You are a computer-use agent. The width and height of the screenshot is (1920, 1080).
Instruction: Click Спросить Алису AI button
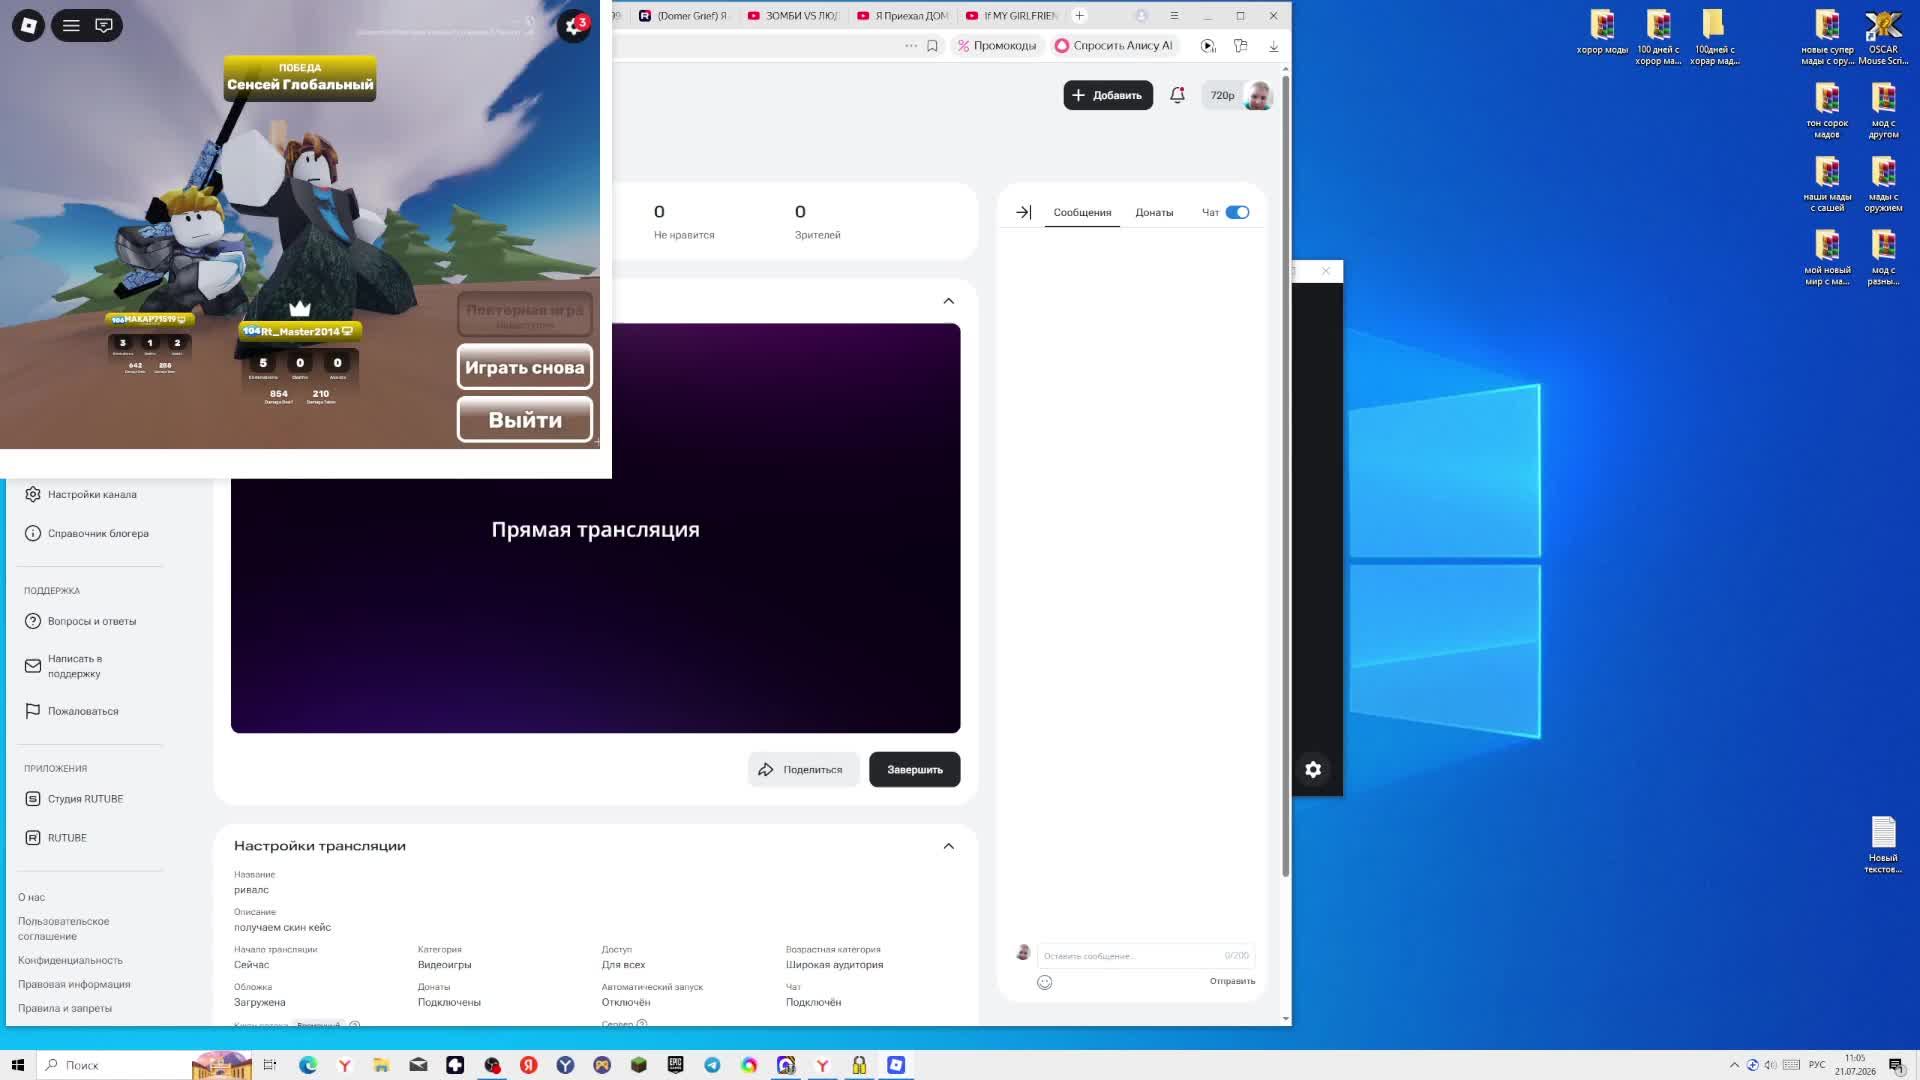(1113, 46)
